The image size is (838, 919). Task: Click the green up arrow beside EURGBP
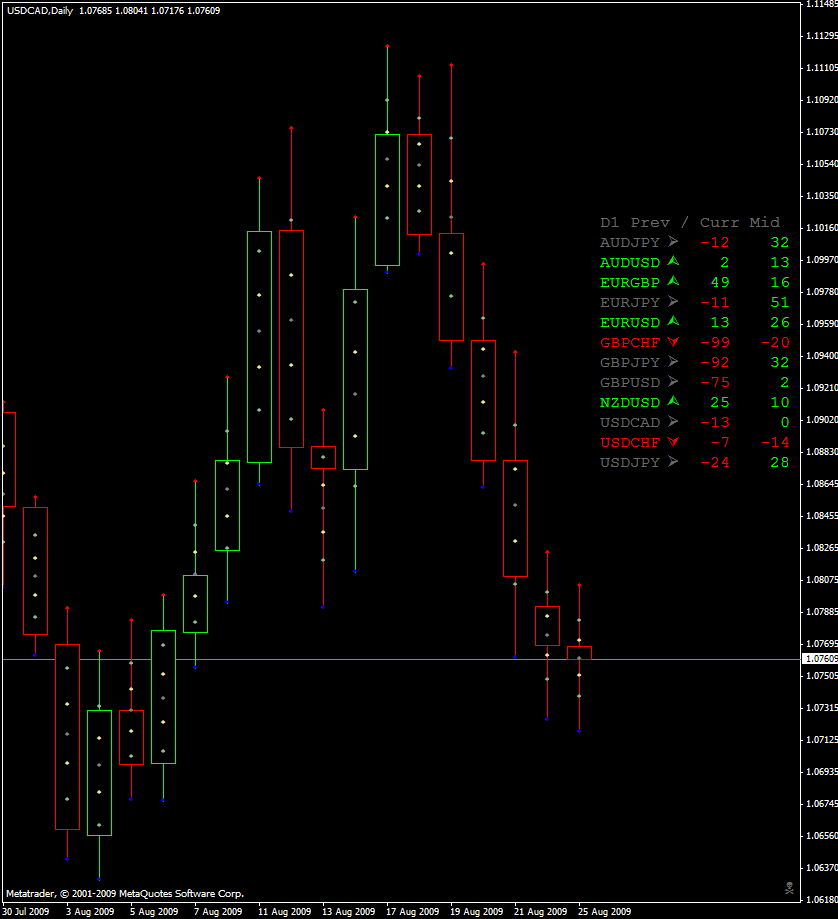pos(673,281)
